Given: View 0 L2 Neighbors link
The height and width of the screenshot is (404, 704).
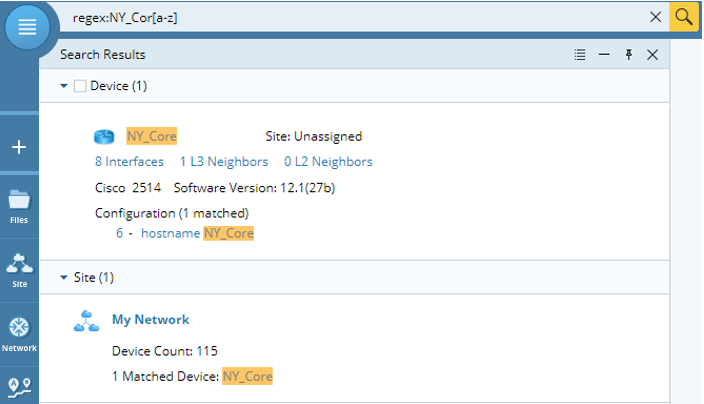Looking at the screenshot, I should pyautogui.click(x=328, y=162).
